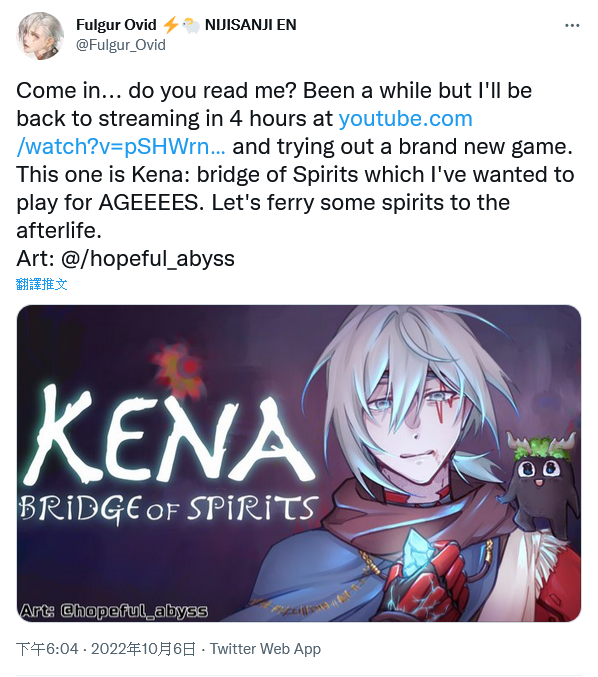Open the @Fulgur_Ovid handle
Screen dimensions: 598x677
(121, 45)
